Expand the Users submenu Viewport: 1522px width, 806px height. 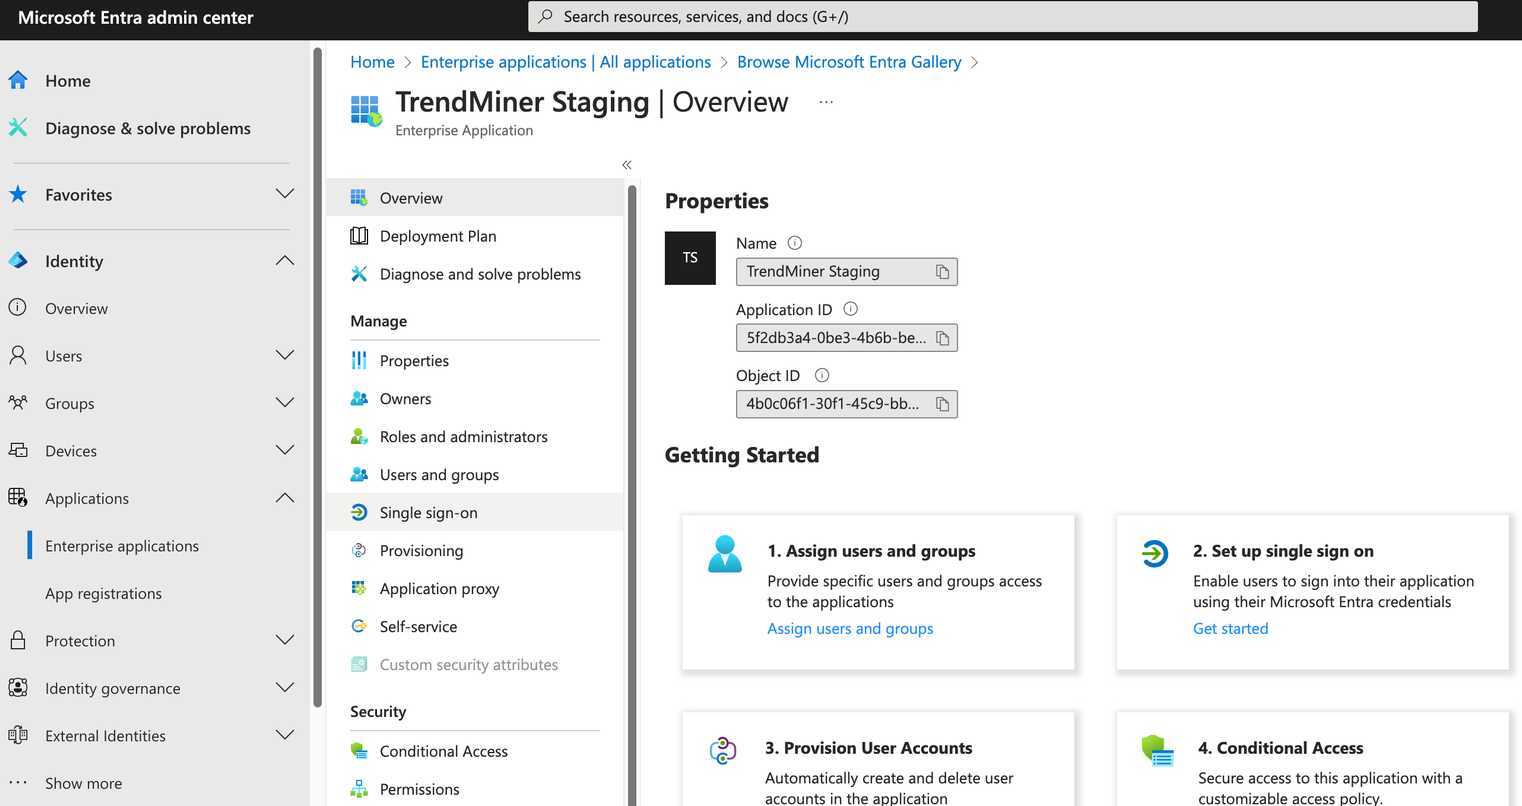coord(284,356)
